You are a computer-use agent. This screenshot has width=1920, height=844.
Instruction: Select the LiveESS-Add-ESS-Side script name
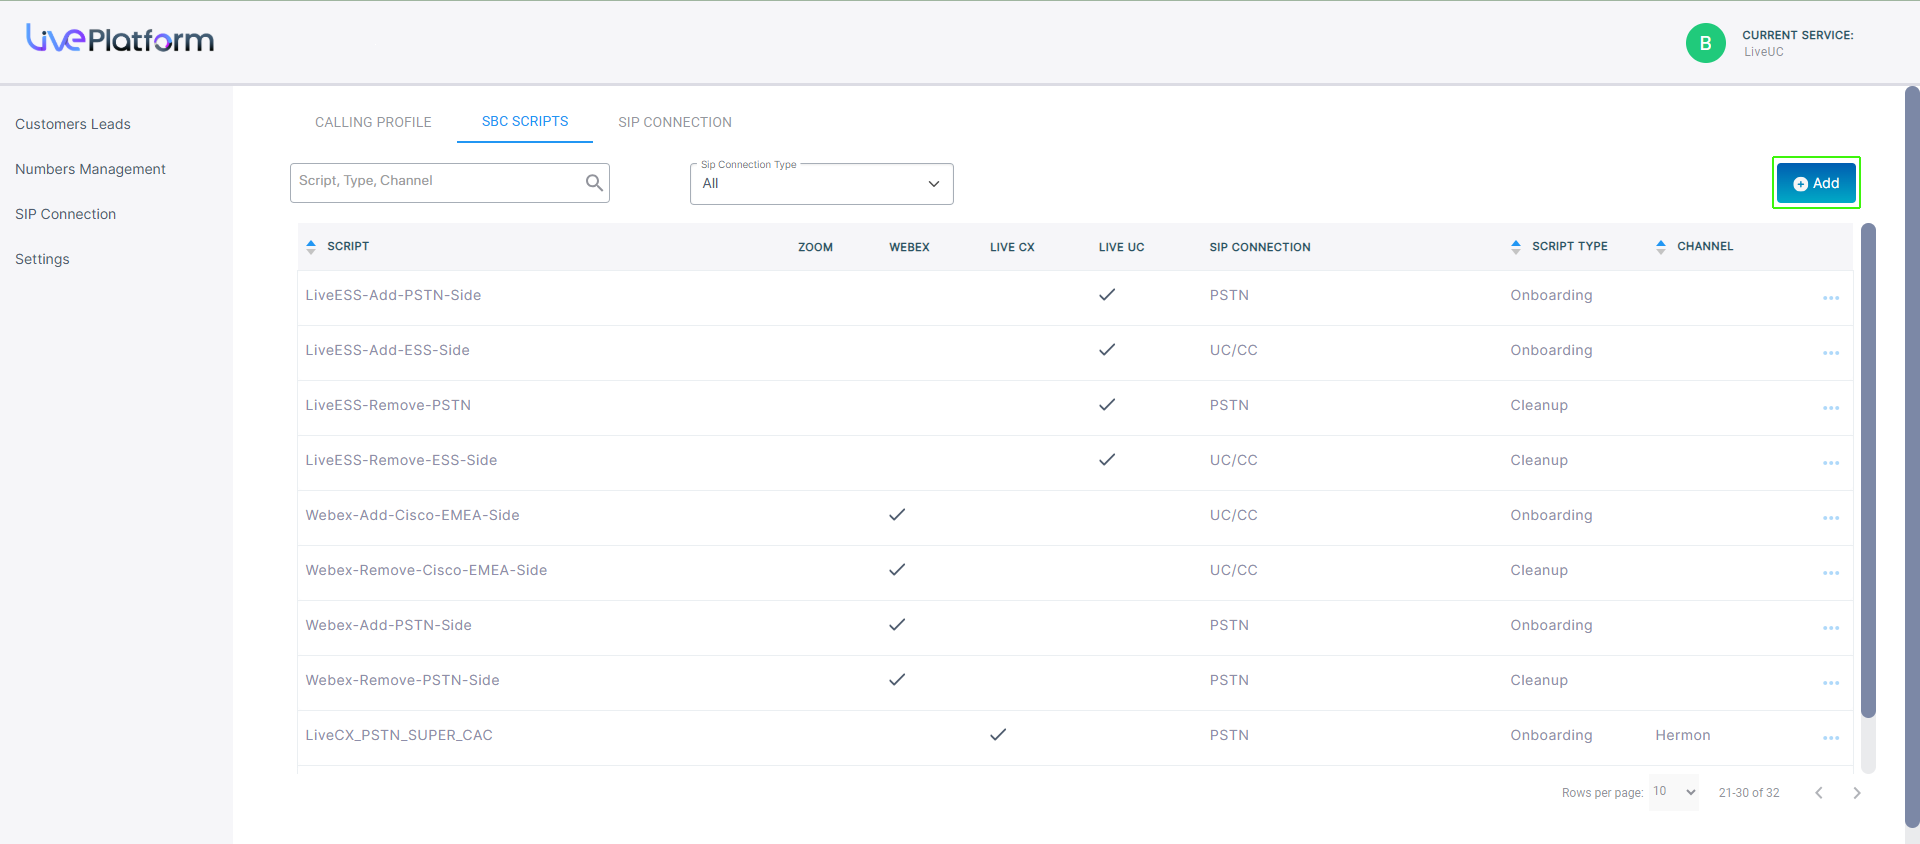tap(387, 350)
